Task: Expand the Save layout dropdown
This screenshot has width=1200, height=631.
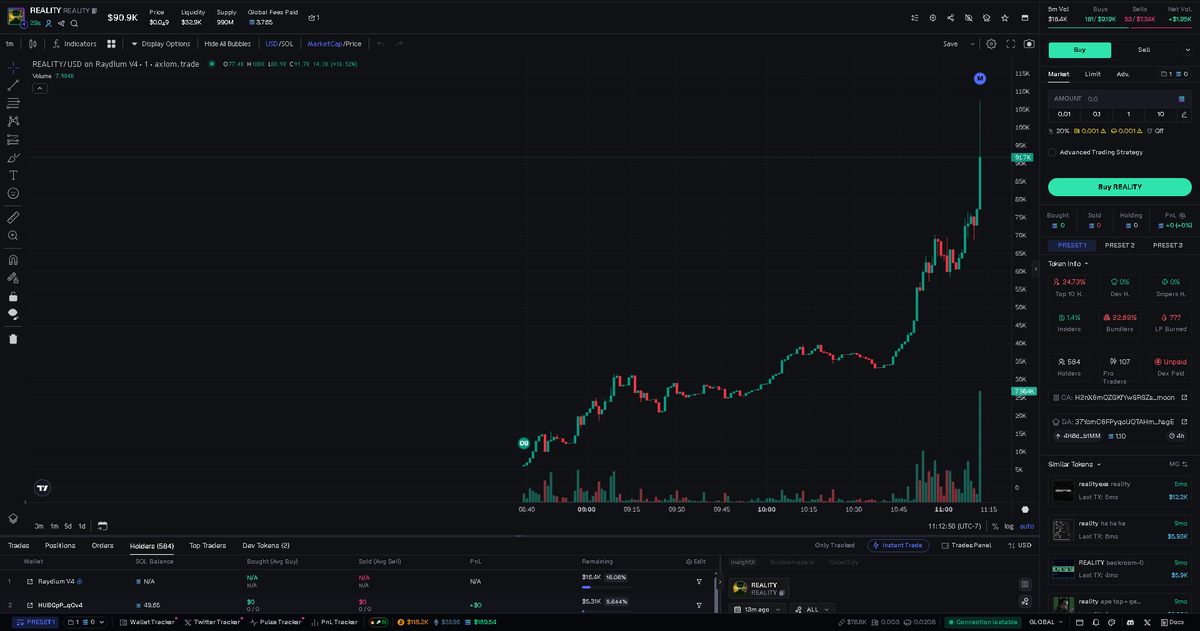Action: [x=970, y=44]
